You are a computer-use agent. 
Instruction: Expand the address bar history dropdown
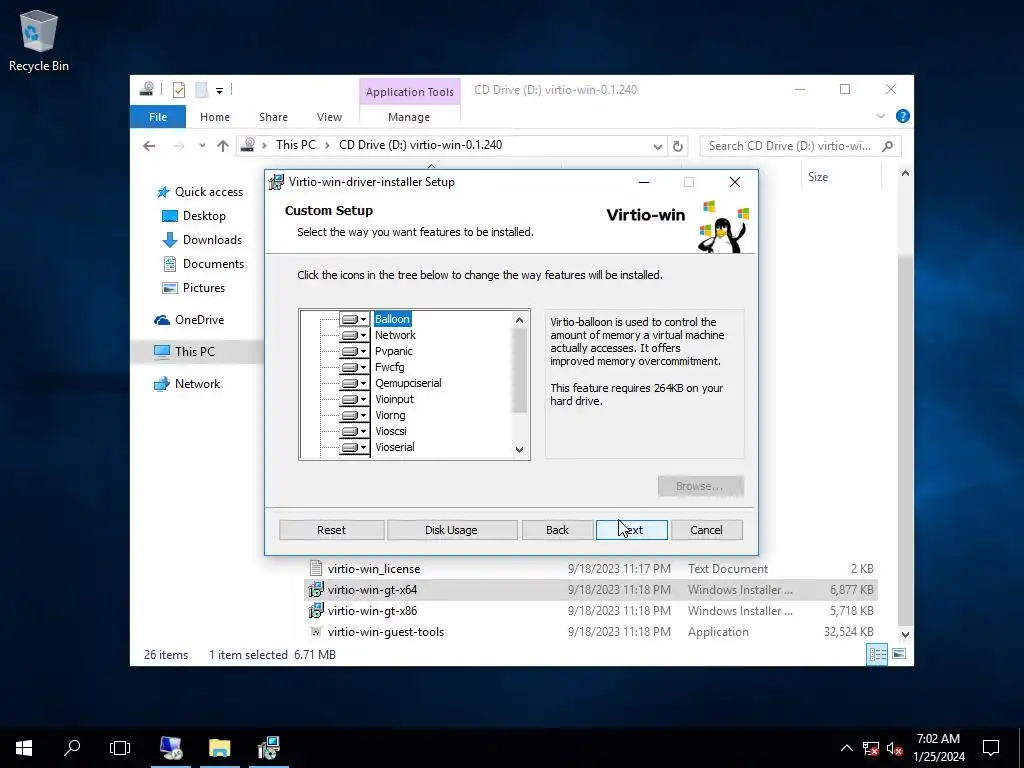pos(658,146)
